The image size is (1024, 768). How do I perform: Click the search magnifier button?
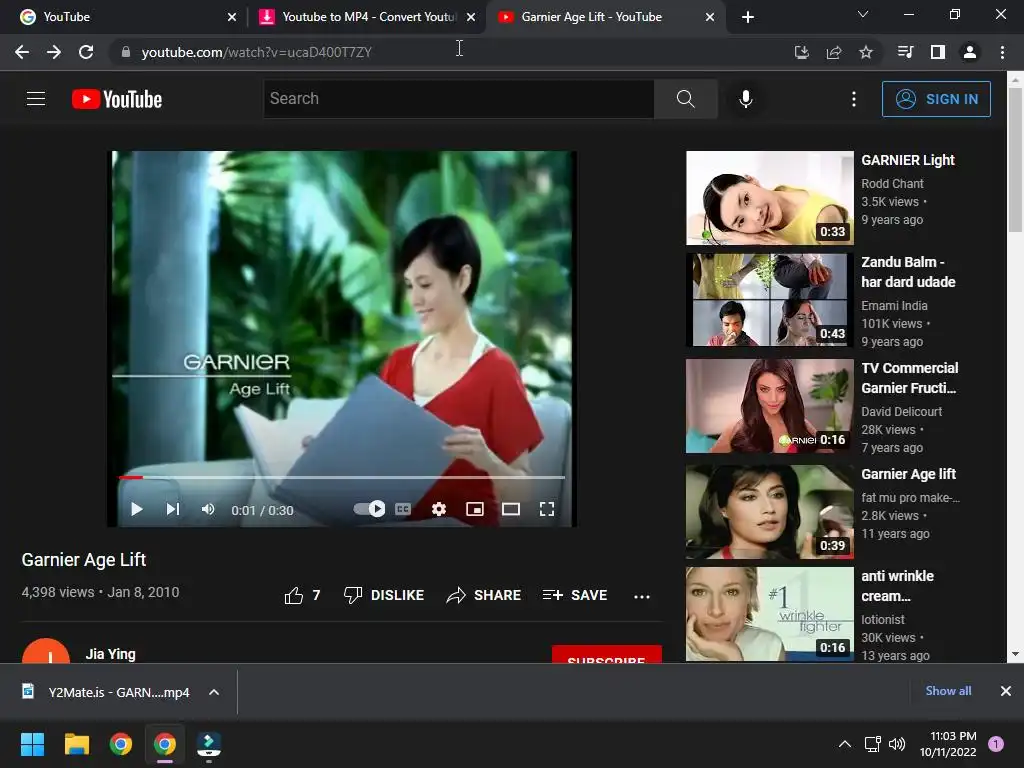[686, 99]
